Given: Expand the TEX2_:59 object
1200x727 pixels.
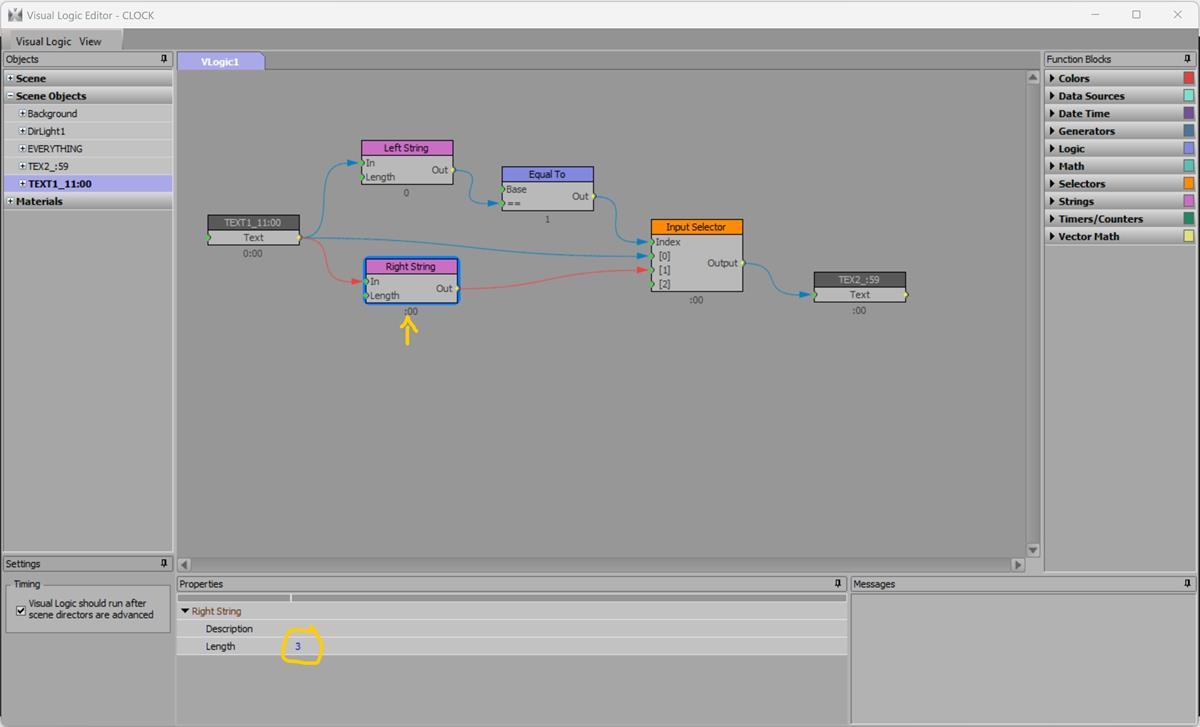Looking at the screenshot, I should coord(22,166).
